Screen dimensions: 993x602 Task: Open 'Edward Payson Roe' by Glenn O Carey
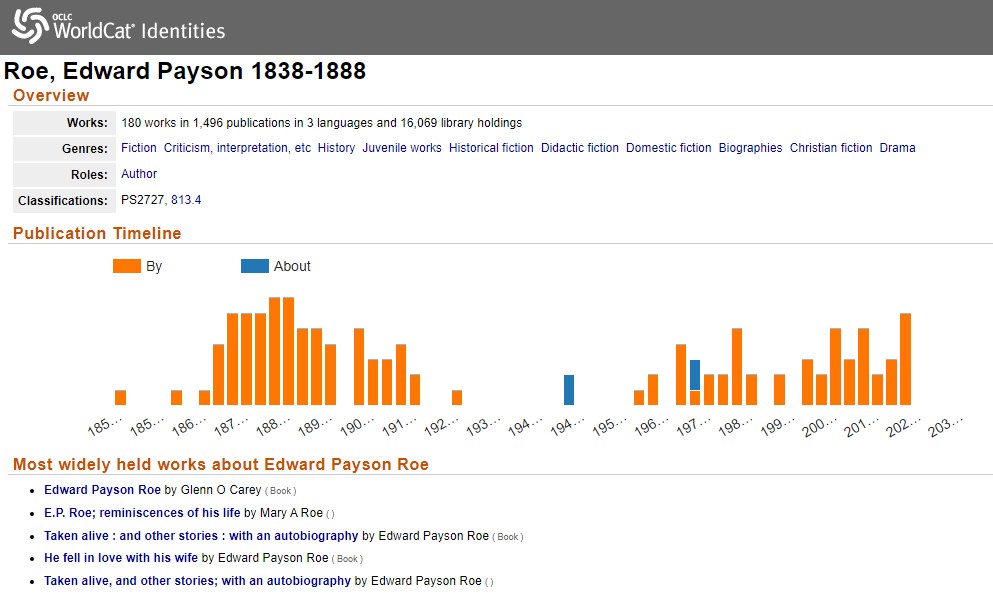[x=102, y=490]
